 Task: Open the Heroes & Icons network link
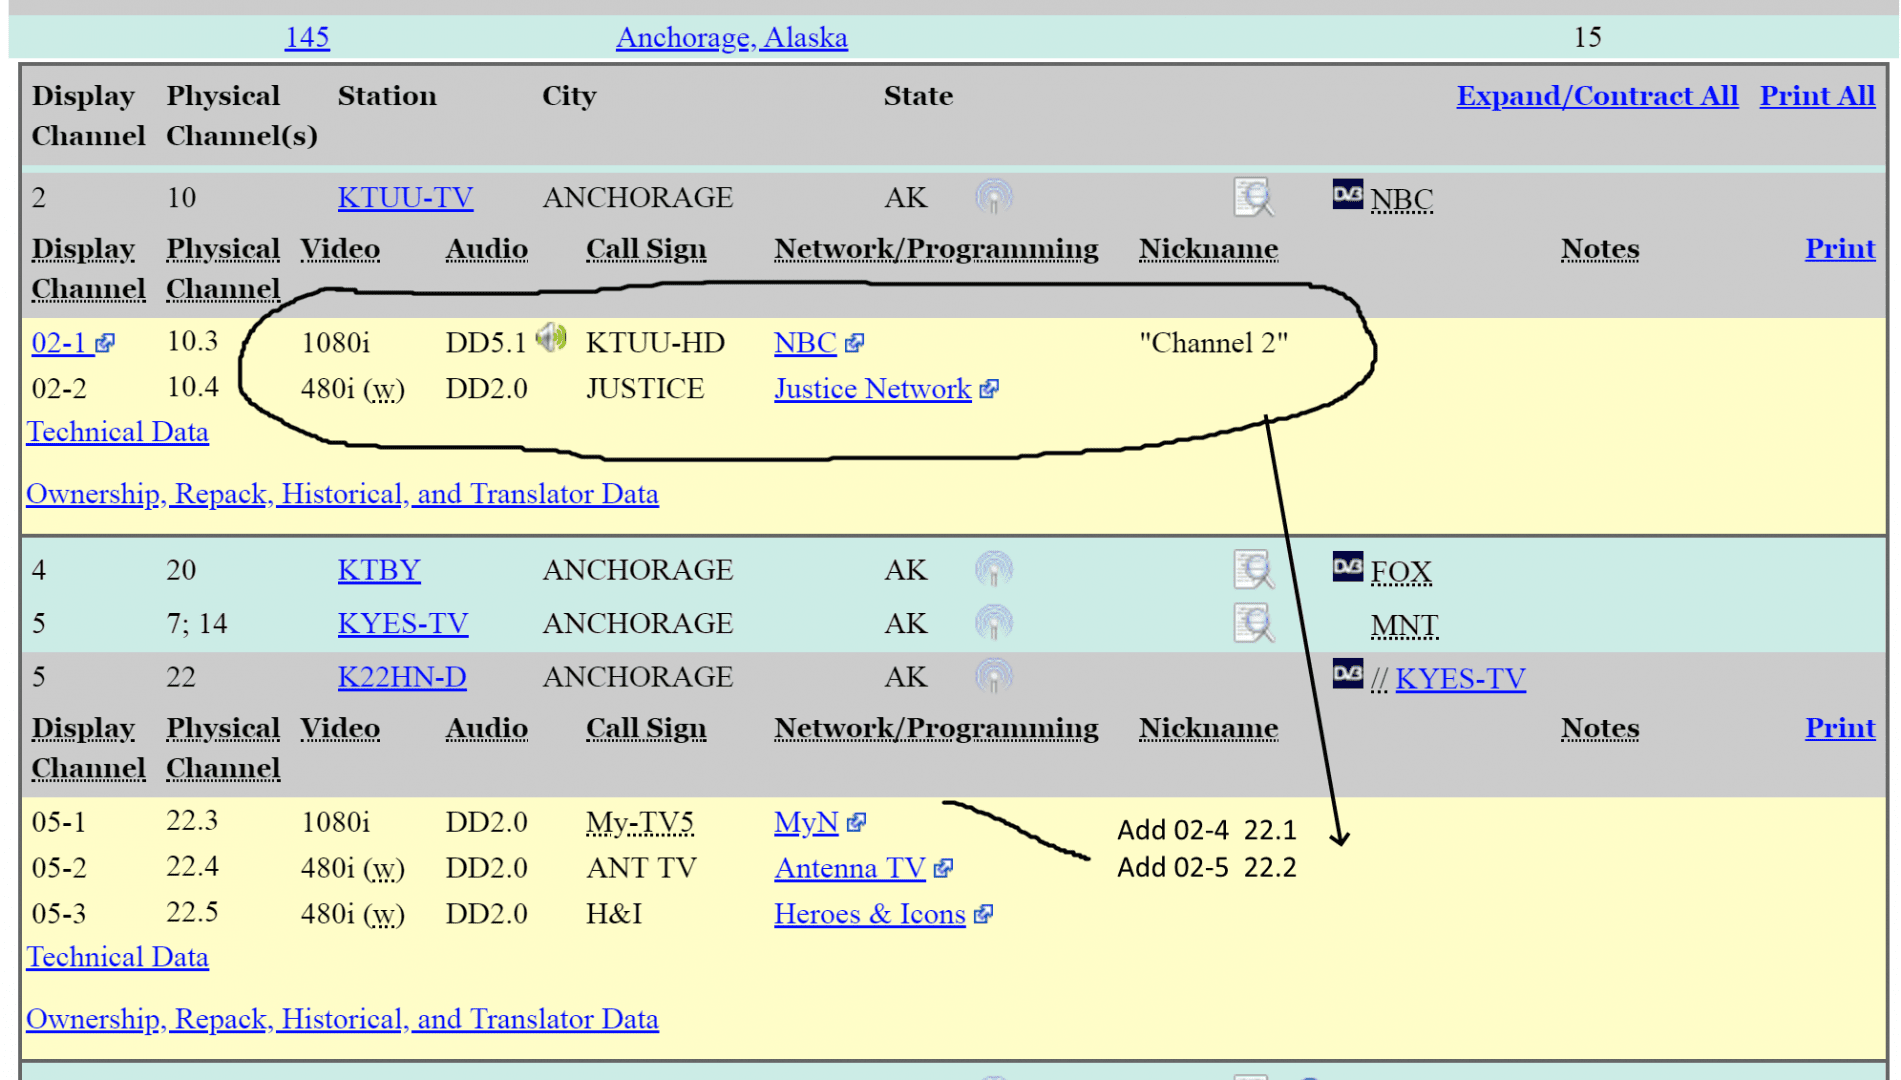[870, 914]
